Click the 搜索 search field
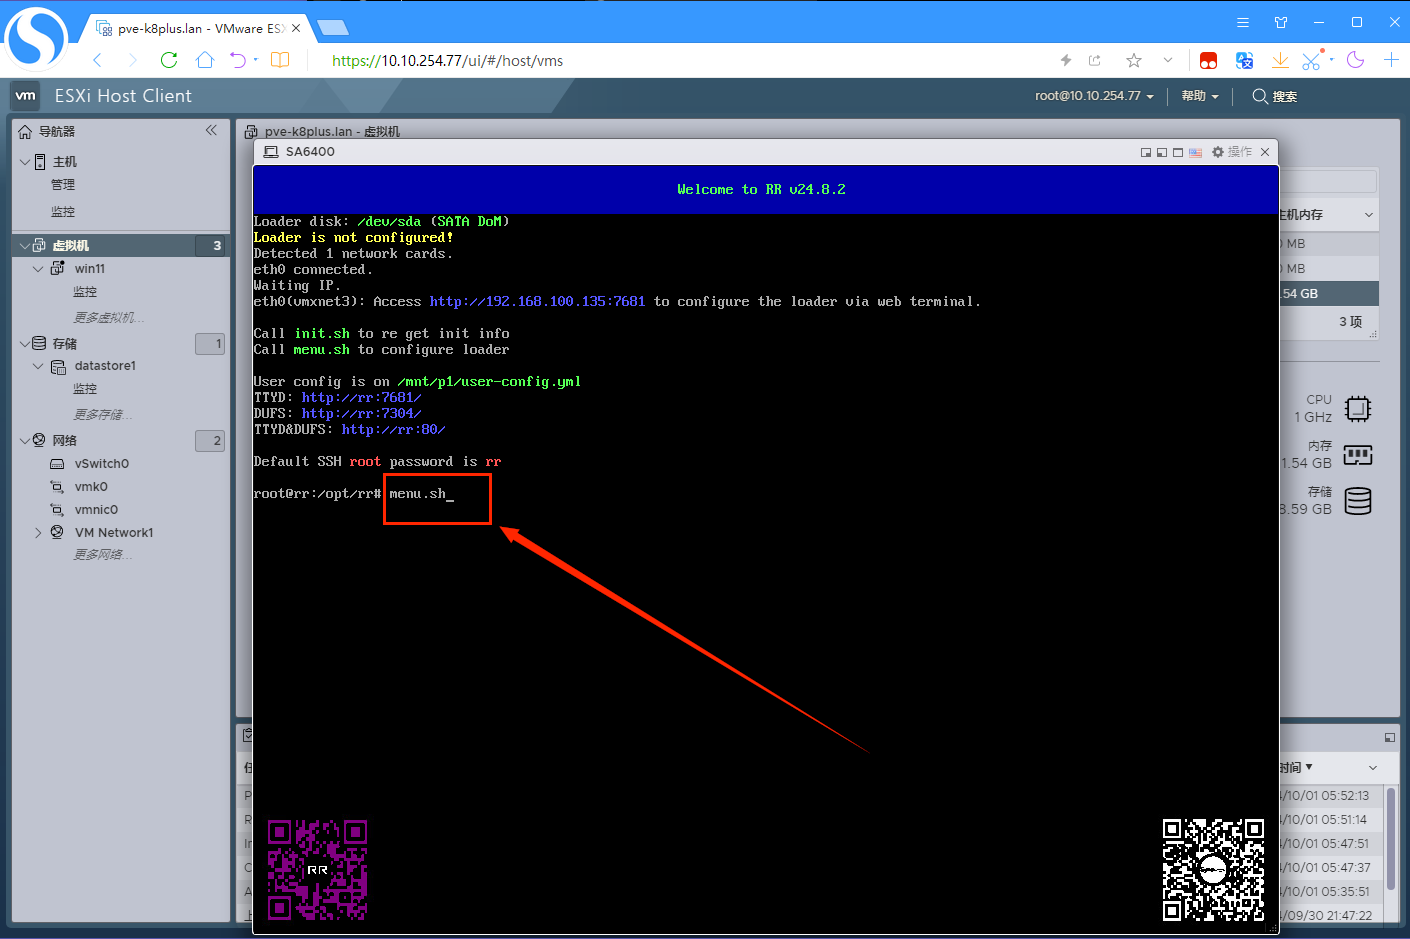The image size is (1410, 939). (1275, 96)
